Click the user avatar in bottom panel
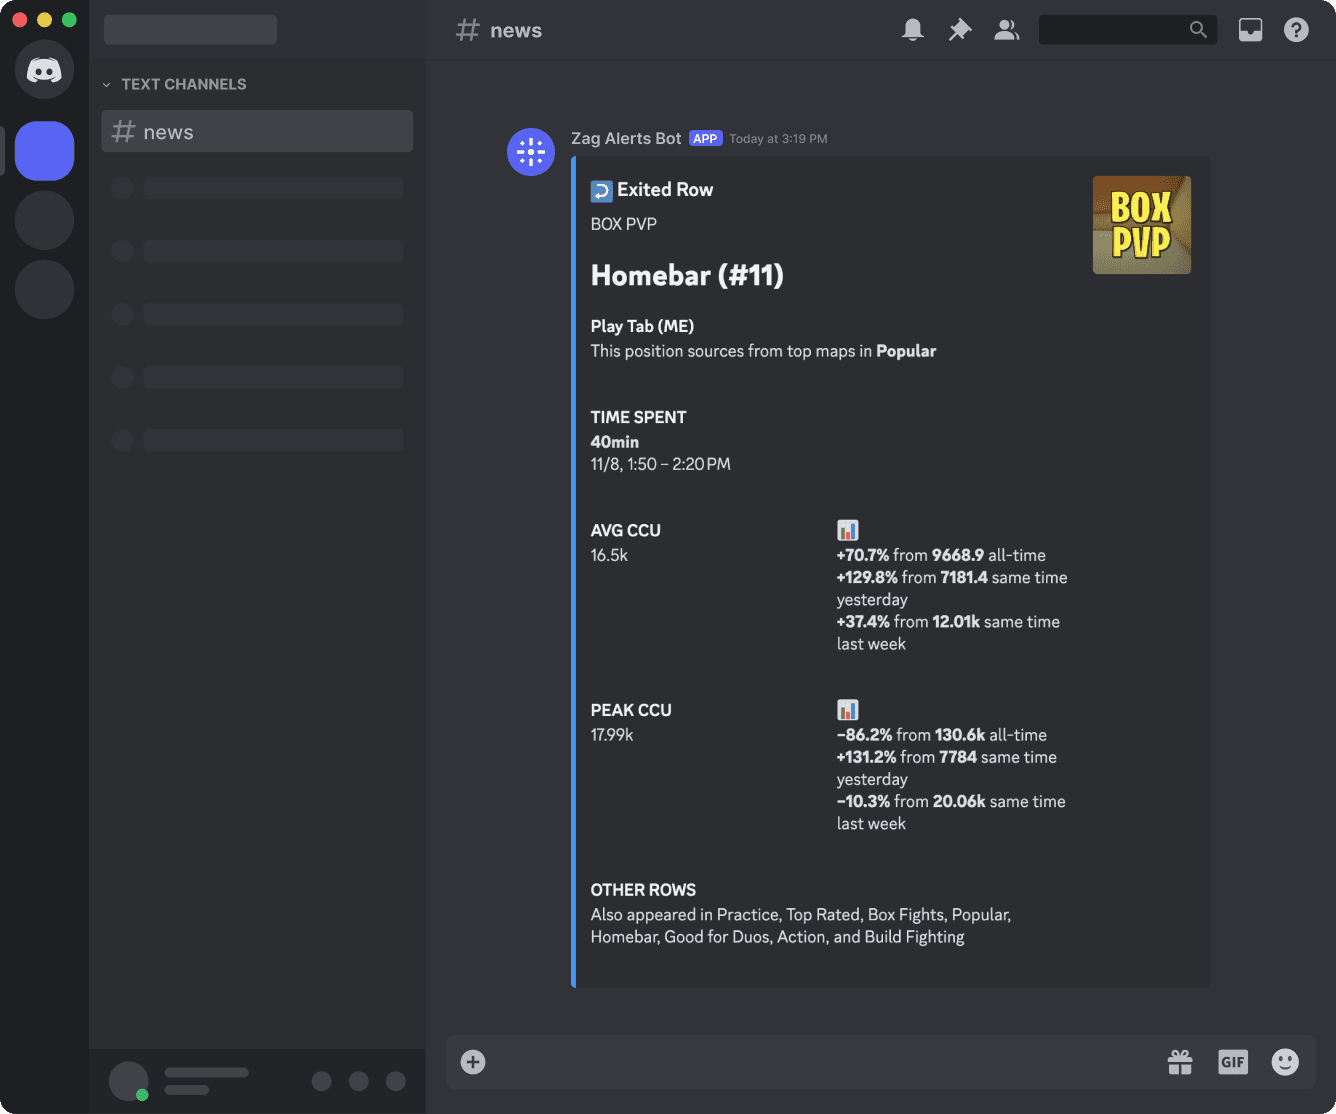Image resolution: width=1336 pixels, height=1114 pixels. tap(128, 1081)
